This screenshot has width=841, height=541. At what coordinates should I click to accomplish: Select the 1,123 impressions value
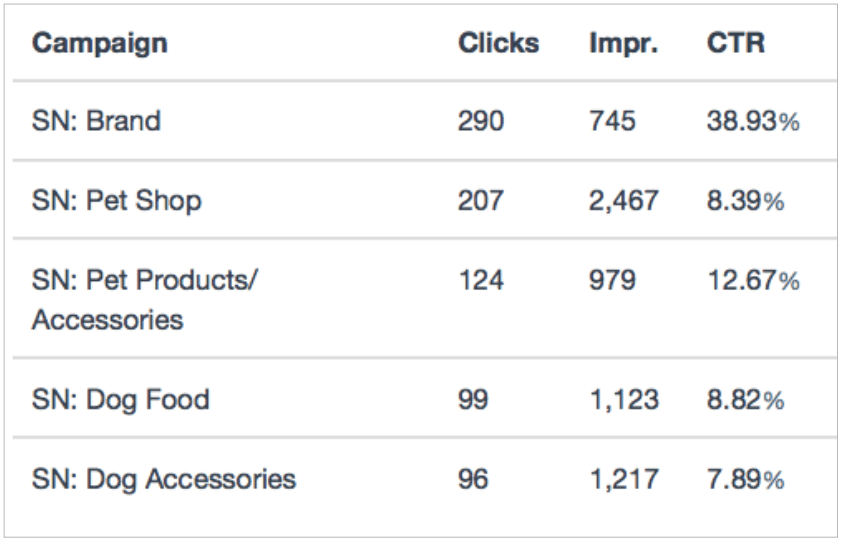(624, 401)
